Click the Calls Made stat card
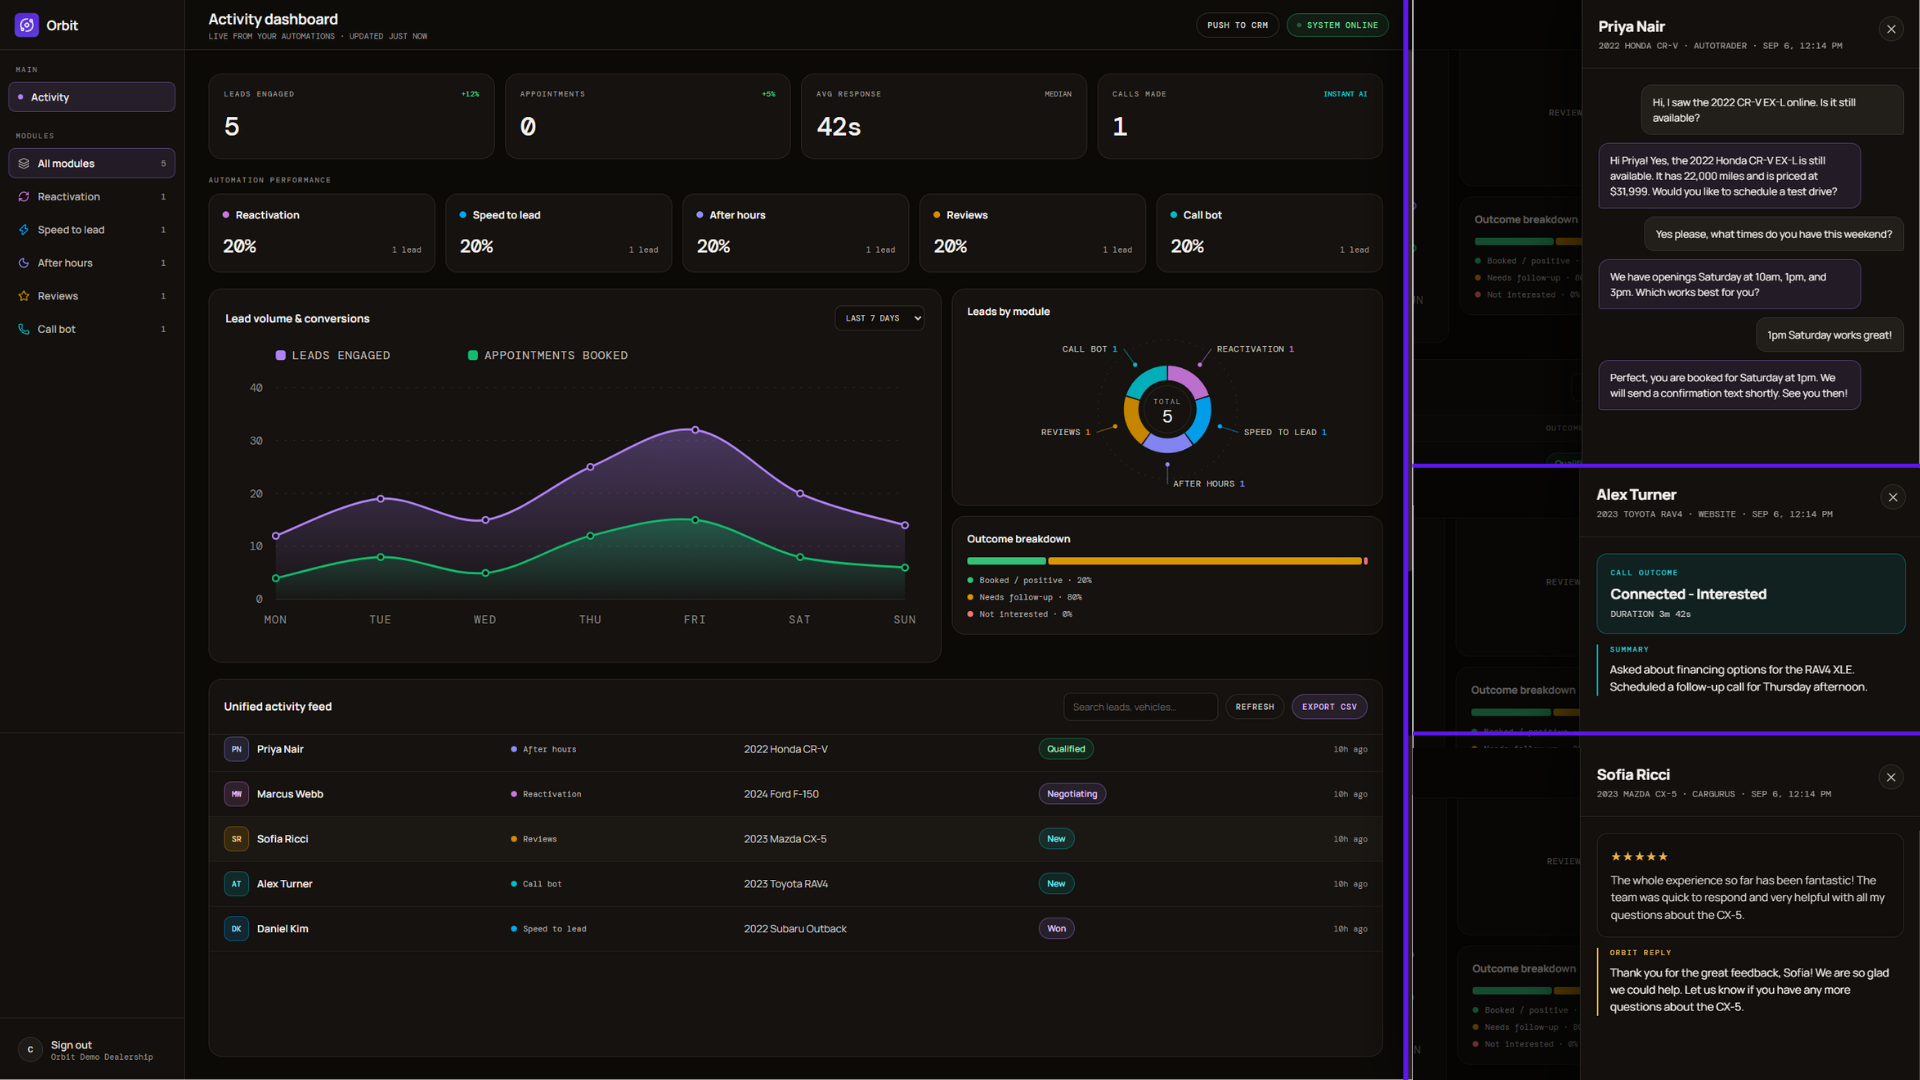This screenshot has width=1920, height=1080. tap(1240, 116)
